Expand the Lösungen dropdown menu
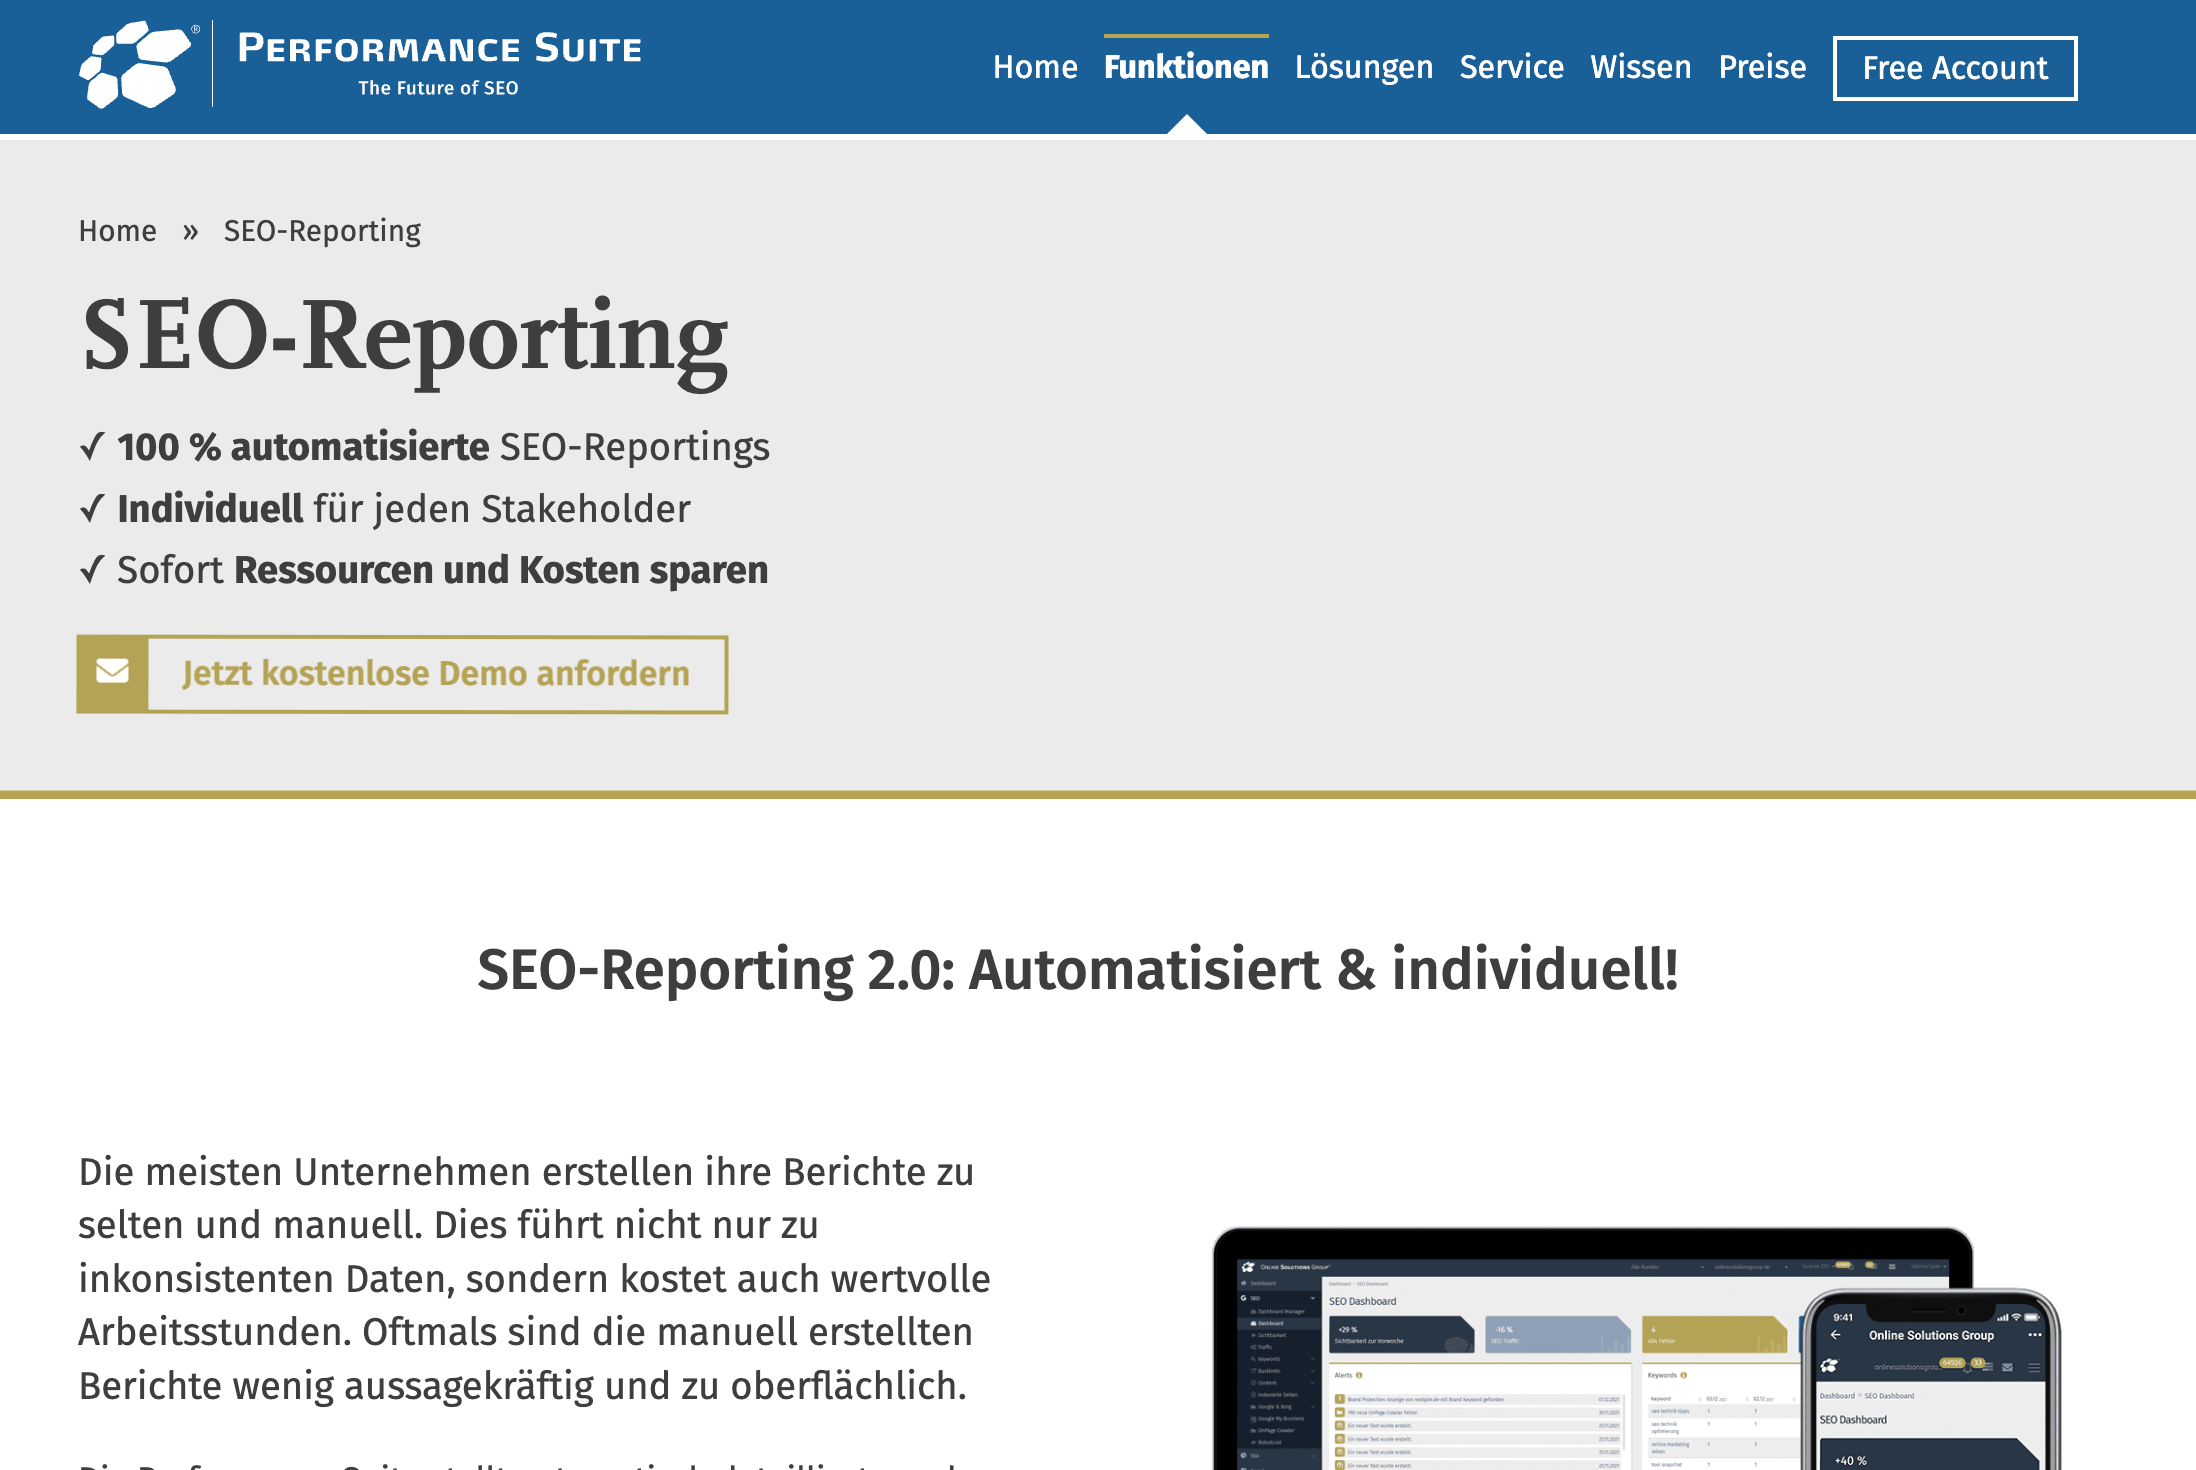The image size is (2196, 1470). [1365, 67]
